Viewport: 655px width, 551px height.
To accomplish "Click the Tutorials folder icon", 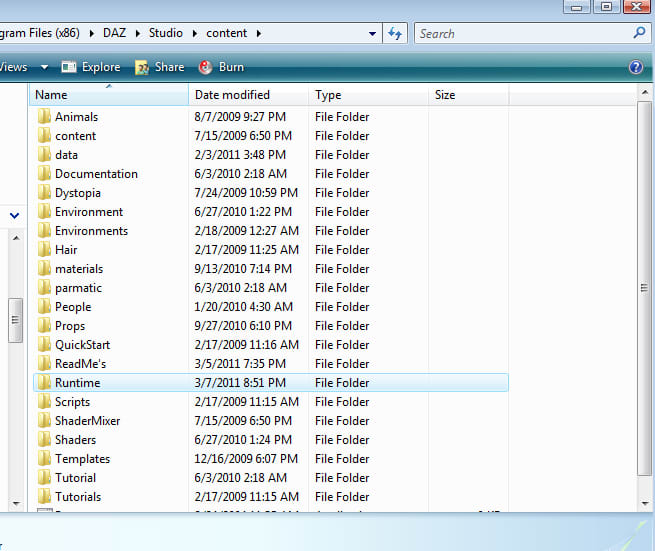I will click(x=44, y=497).
